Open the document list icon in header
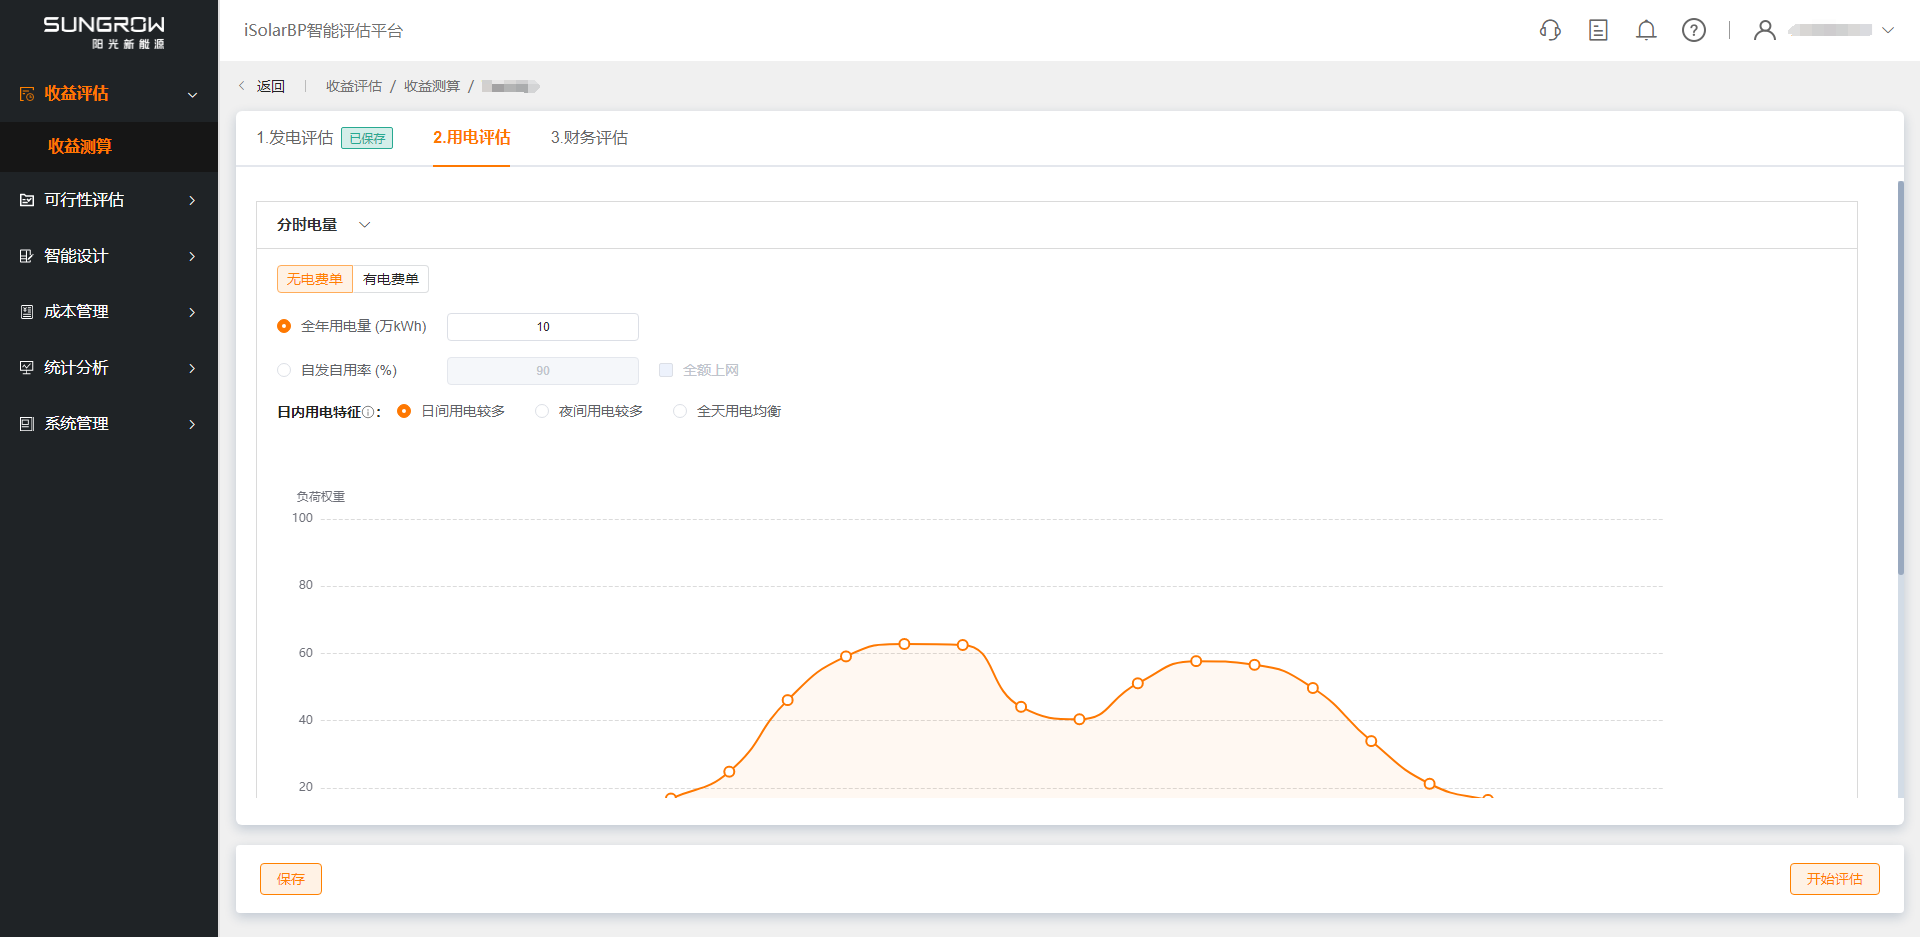Image resolution: width=1920 pixels, height=937 pixels. [1598, 30]
